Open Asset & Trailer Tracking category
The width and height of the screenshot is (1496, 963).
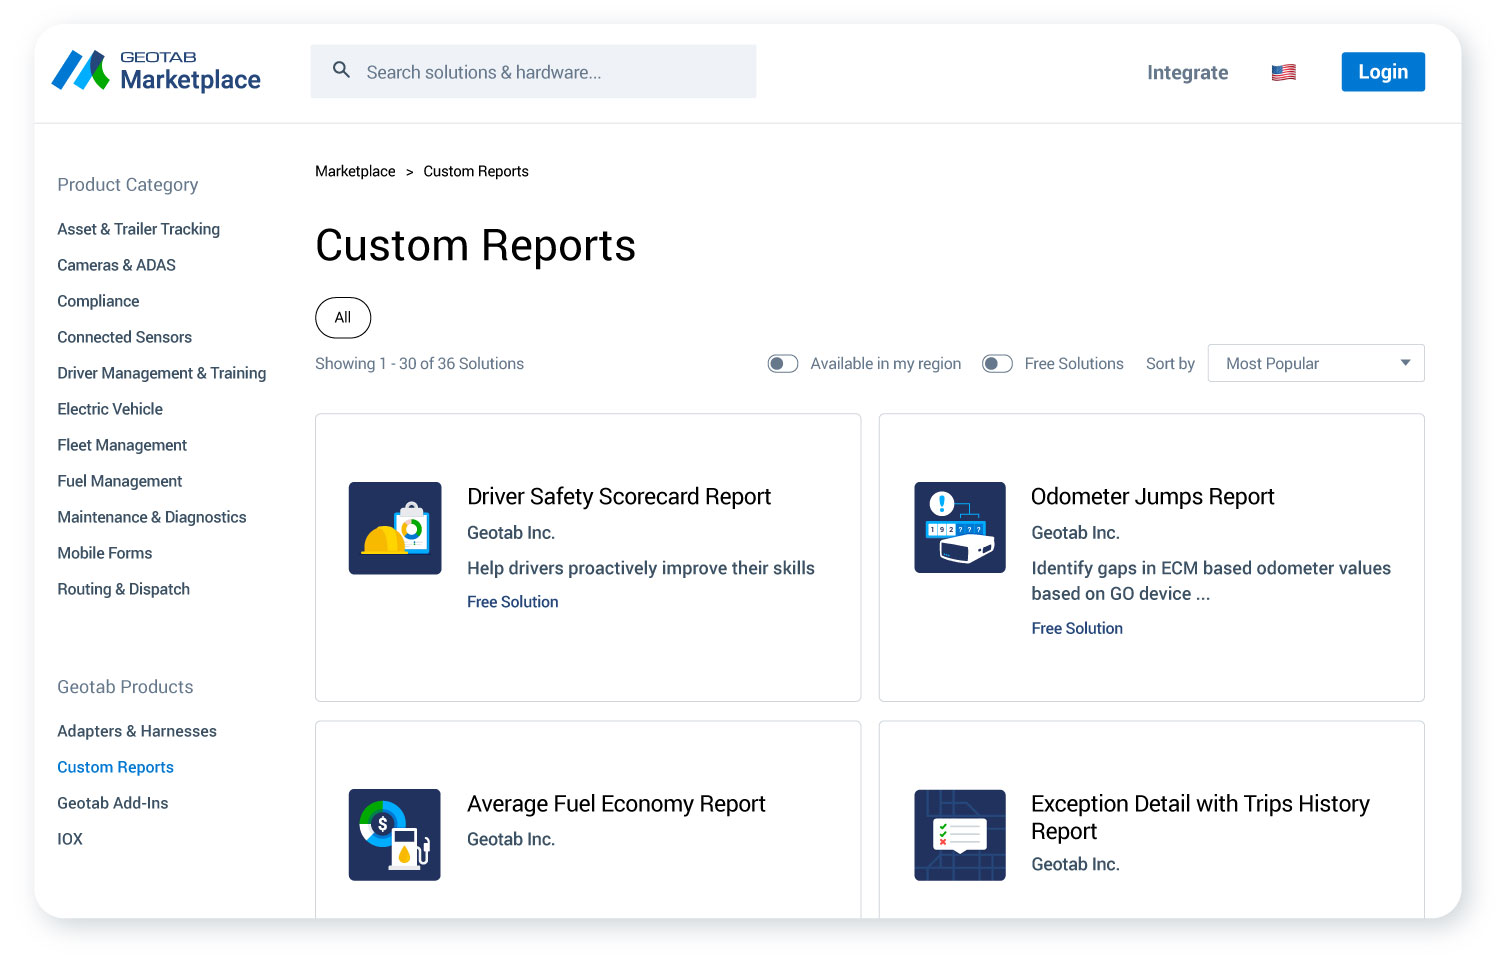point(138,229)
